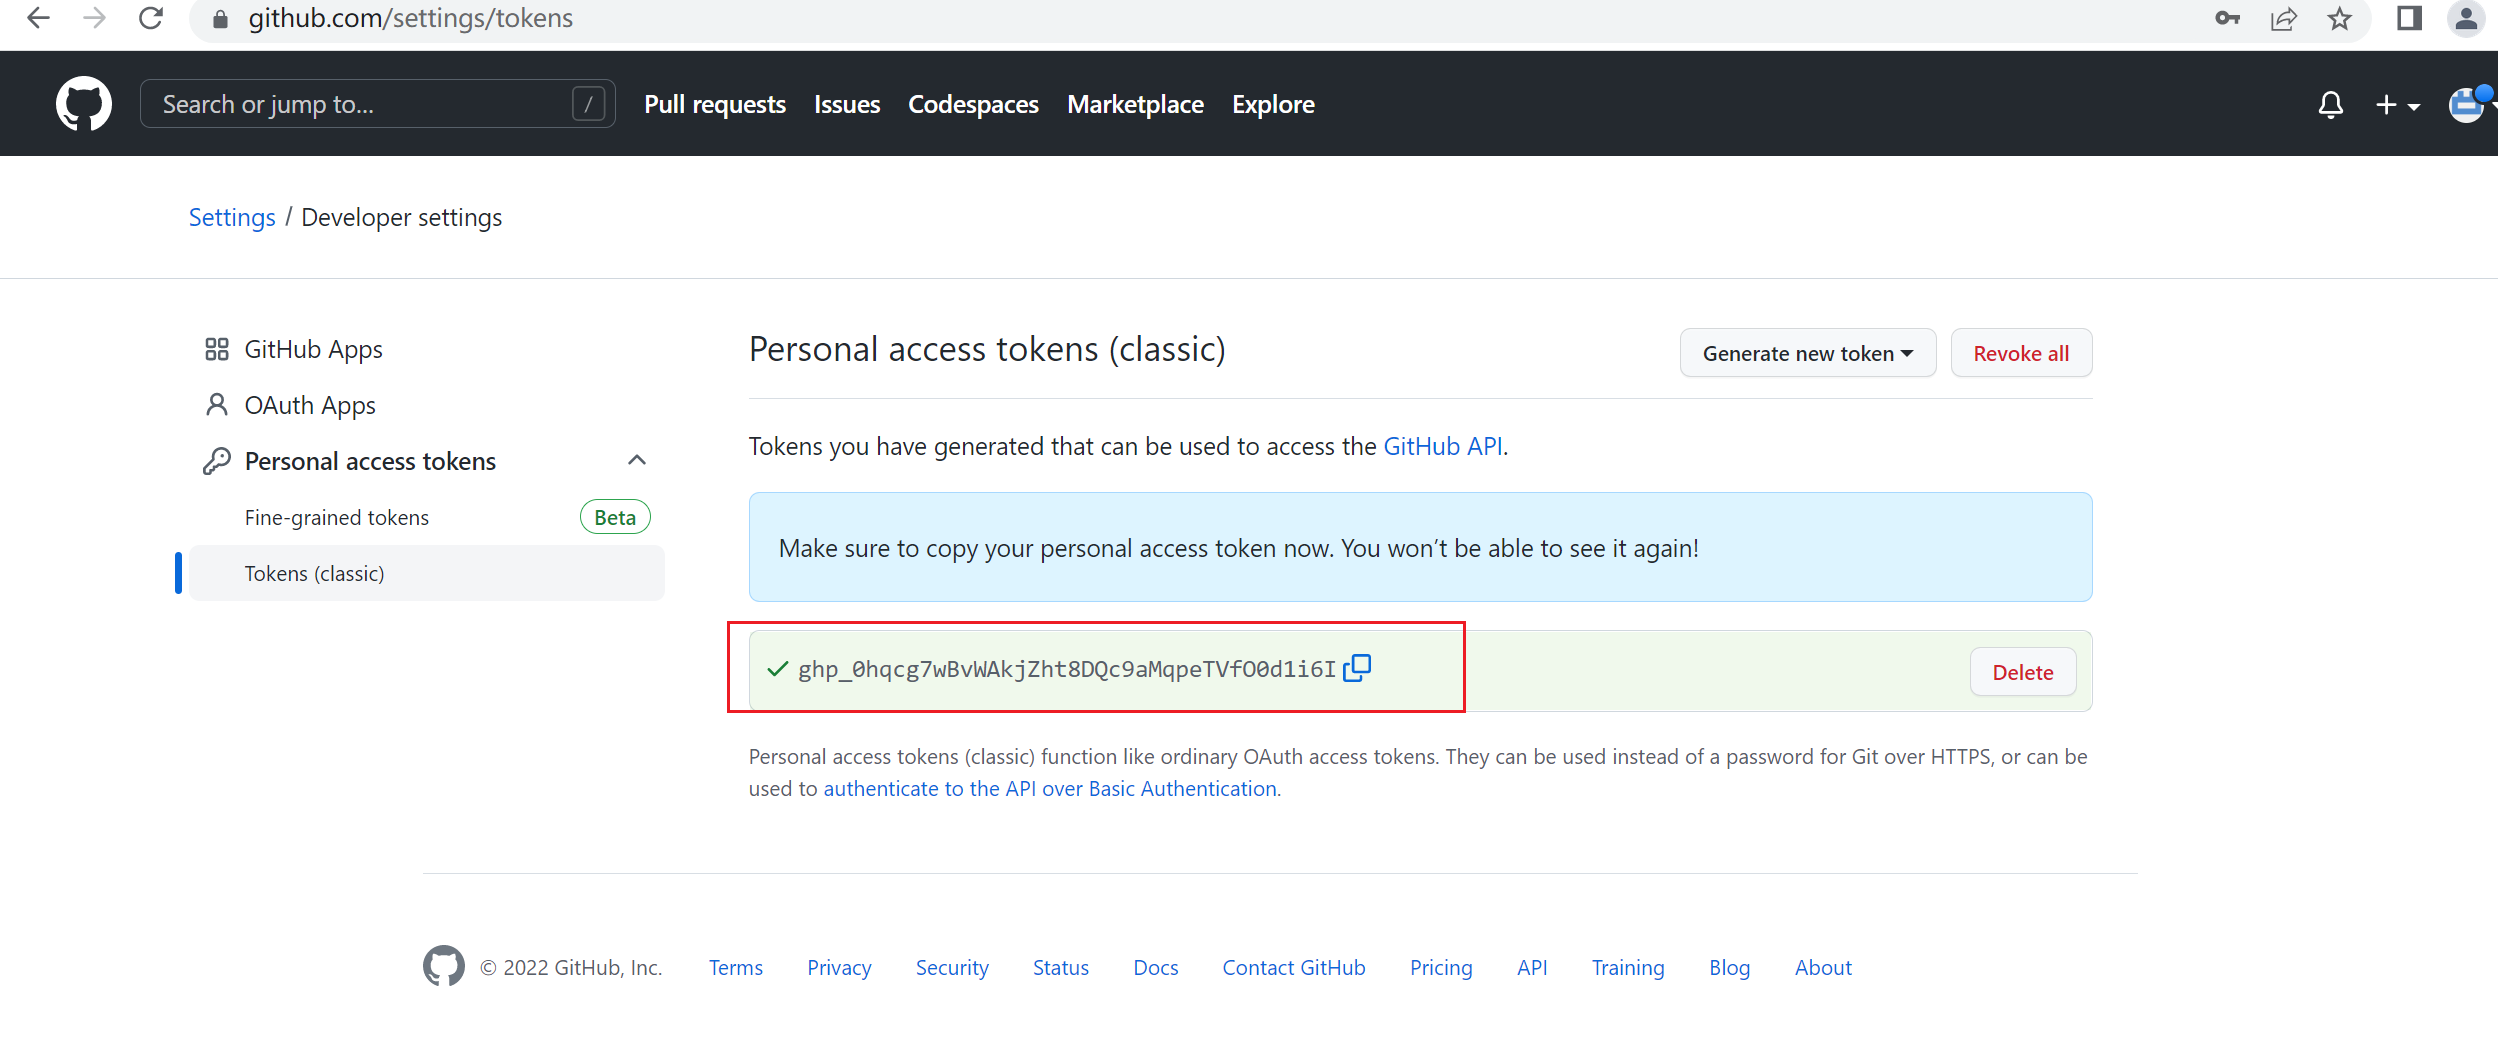2498x1041 pixels.
Task: Open the About footer link
Action: 1823,967
